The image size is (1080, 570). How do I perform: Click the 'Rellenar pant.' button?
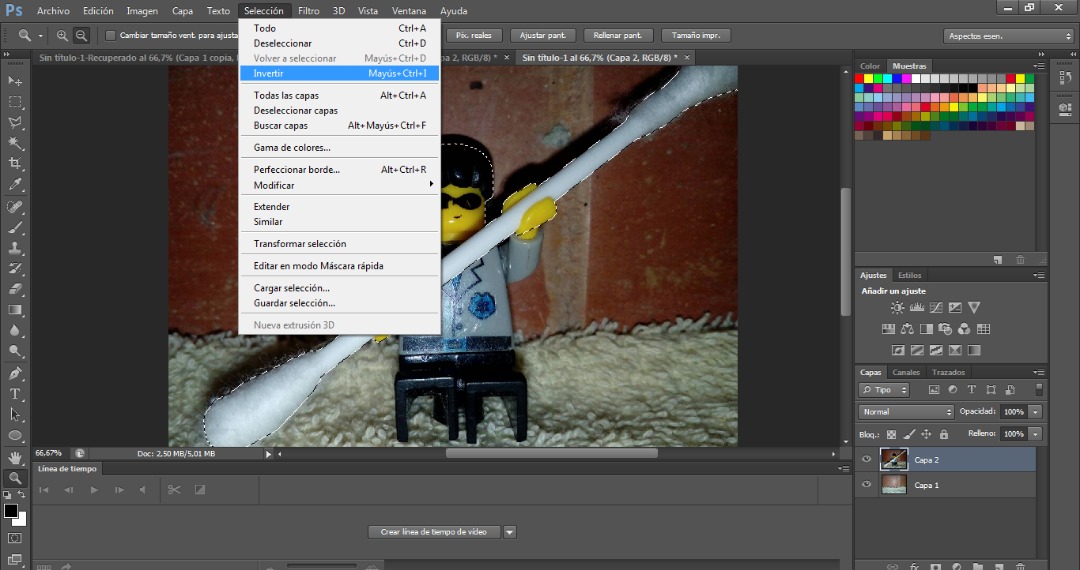[x=618, y=35]
